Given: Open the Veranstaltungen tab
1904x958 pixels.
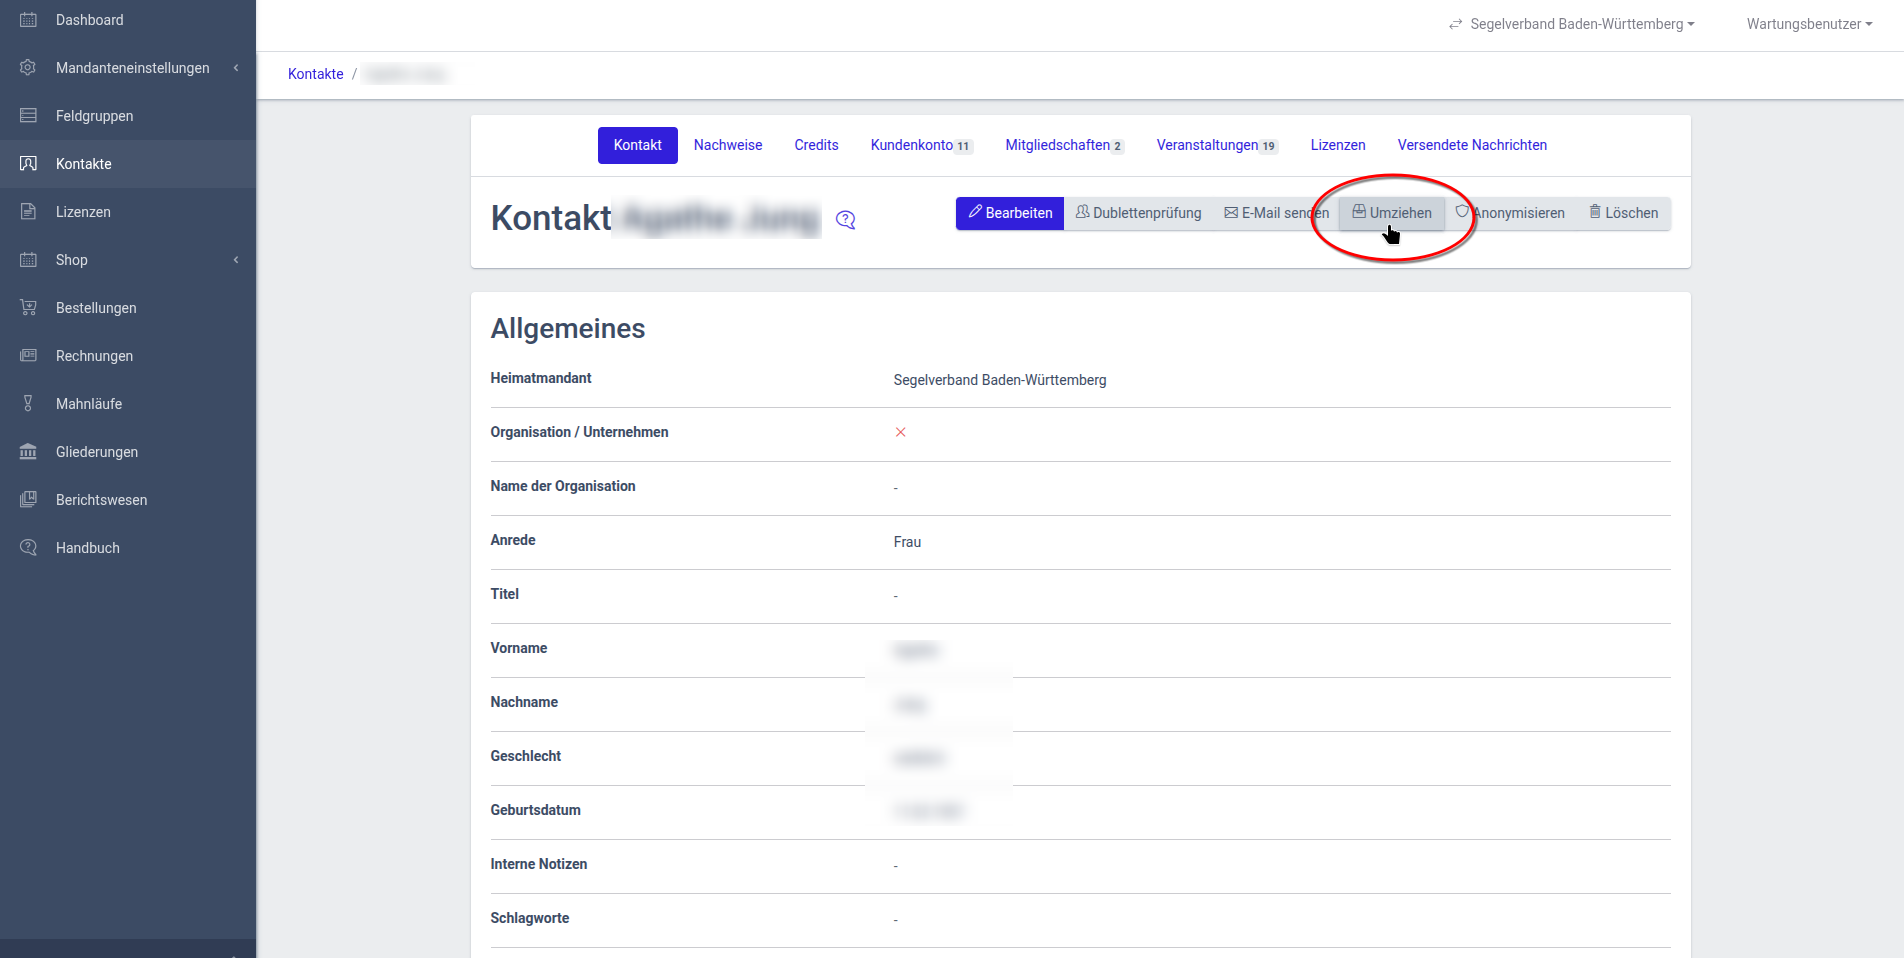Looking at the screenshot, I should point(1216,145).
